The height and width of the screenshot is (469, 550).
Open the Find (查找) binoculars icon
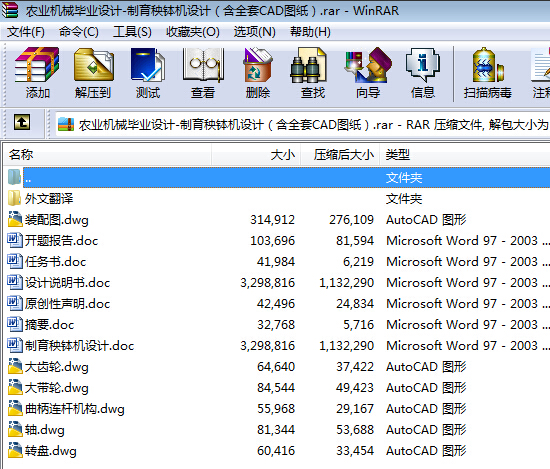tap(309, 66)
